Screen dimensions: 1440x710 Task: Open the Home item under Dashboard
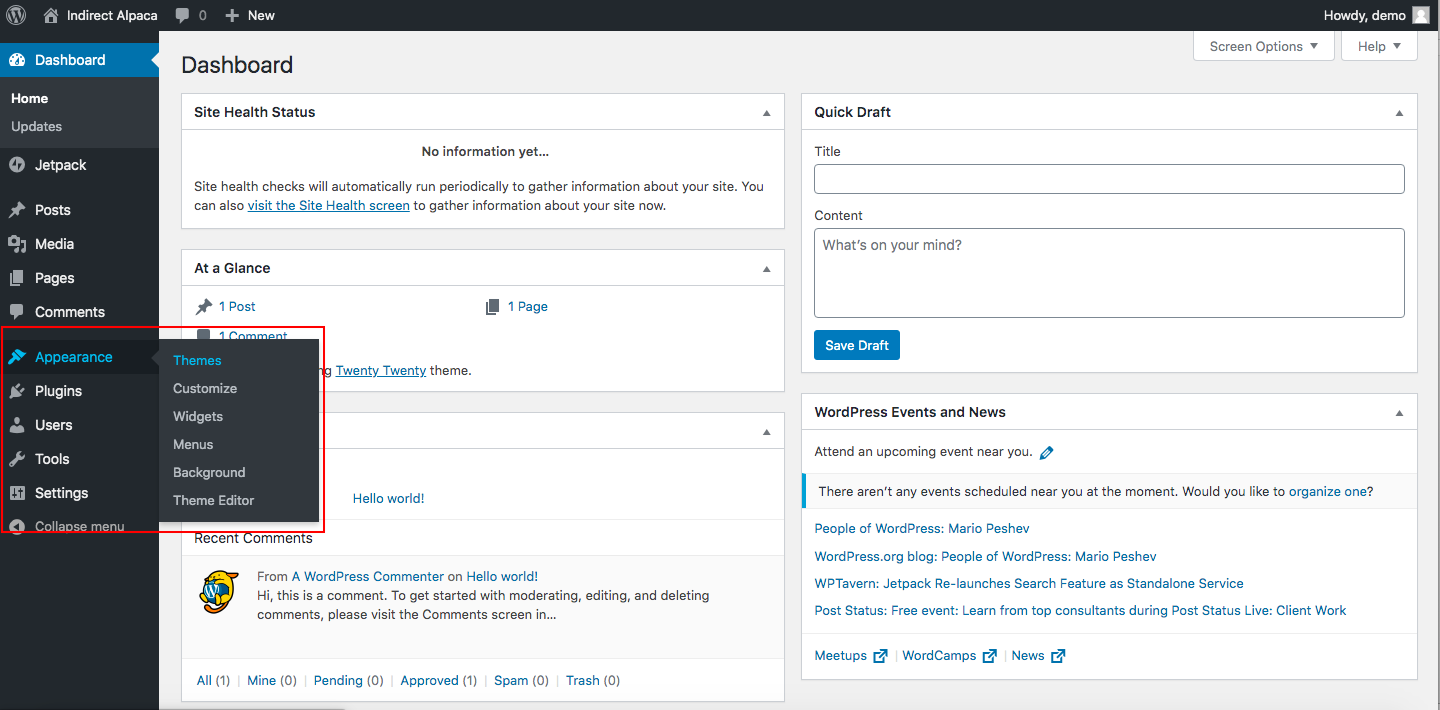[x=30, y=98]
